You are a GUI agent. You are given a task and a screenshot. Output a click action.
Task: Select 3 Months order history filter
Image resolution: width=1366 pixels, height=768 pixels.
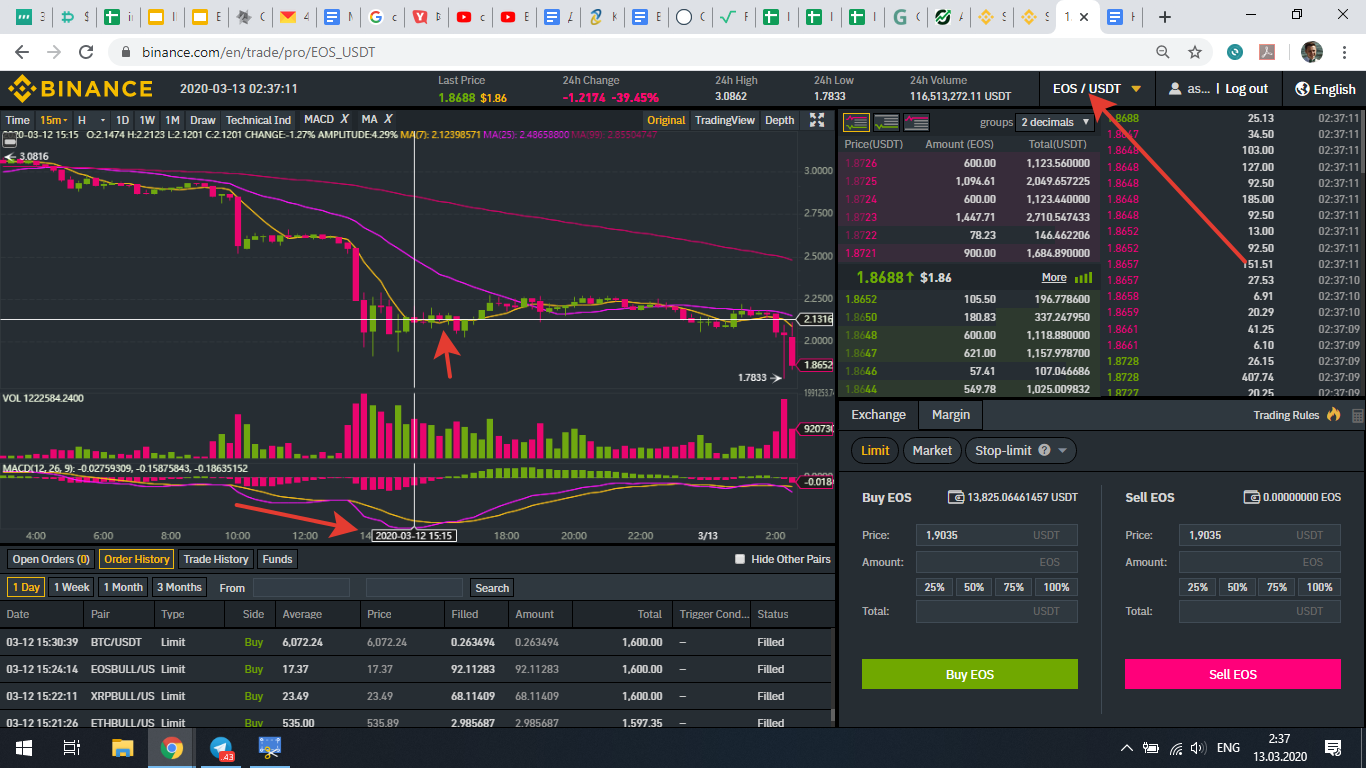click(x=180, y=587)
